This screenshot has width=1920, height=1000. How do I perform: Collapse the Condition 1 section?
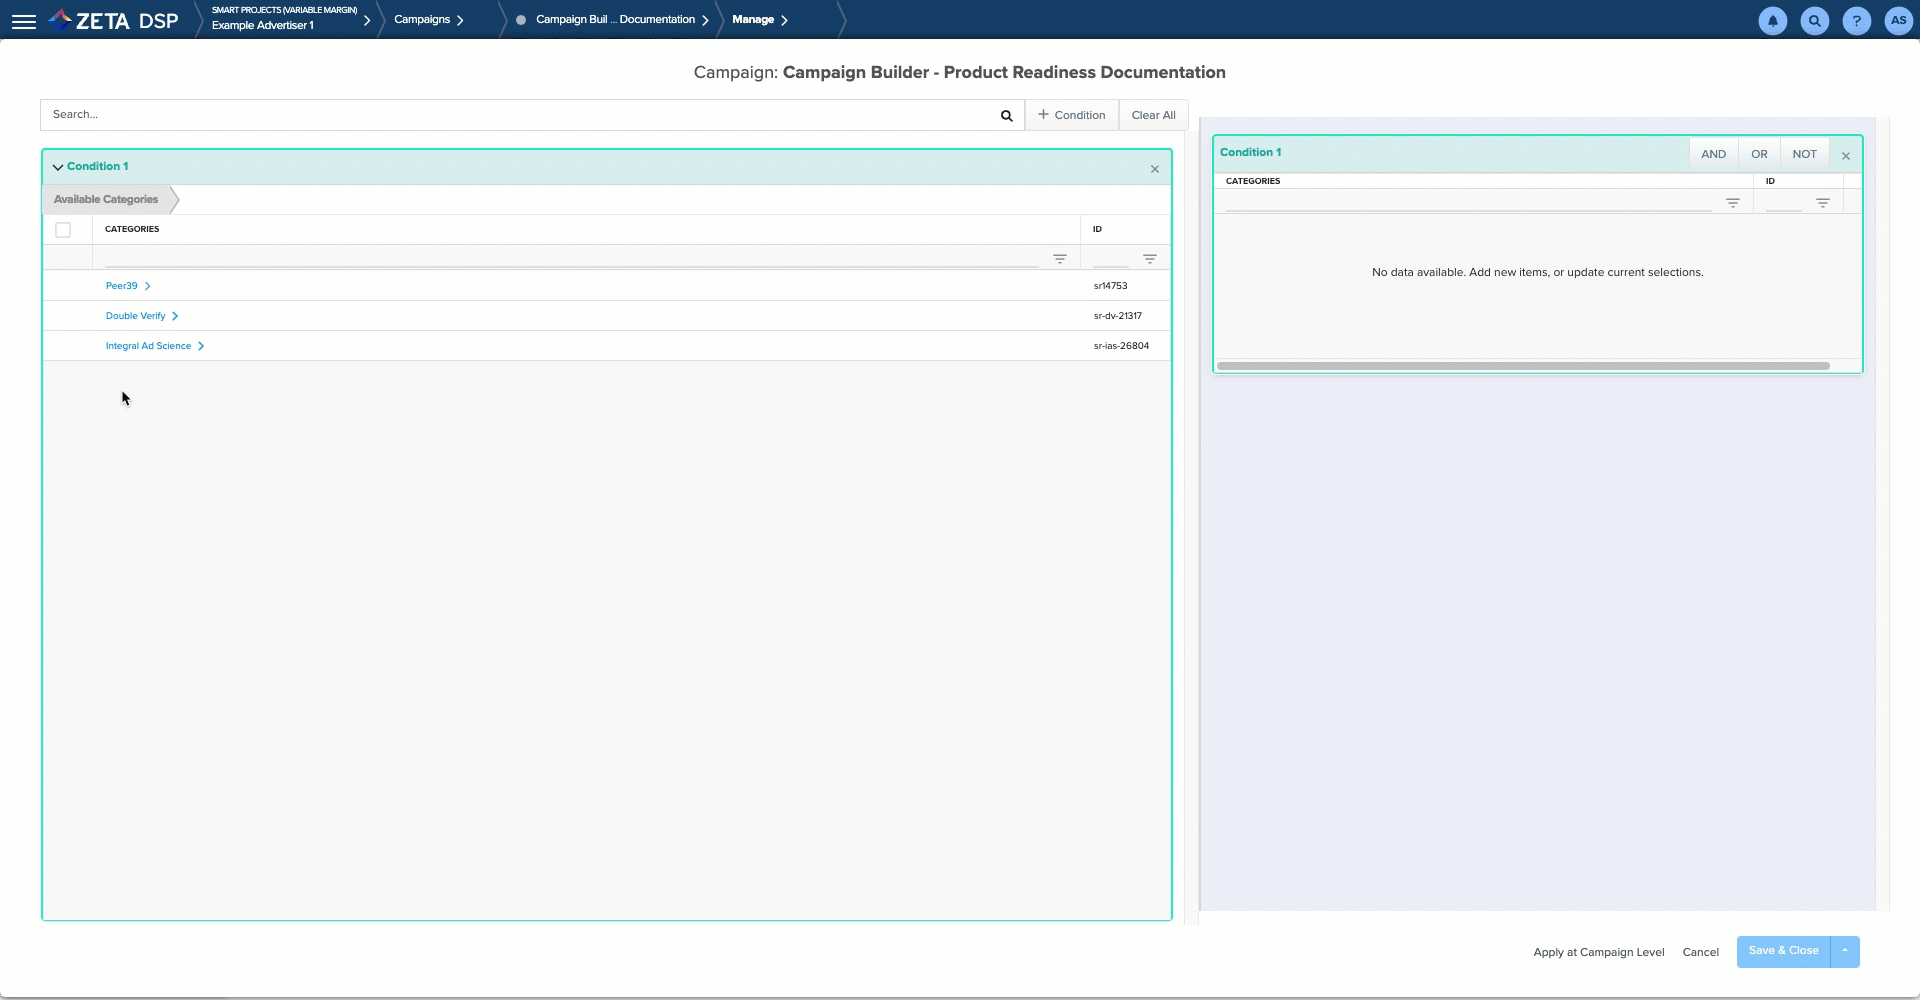(58, 167)
